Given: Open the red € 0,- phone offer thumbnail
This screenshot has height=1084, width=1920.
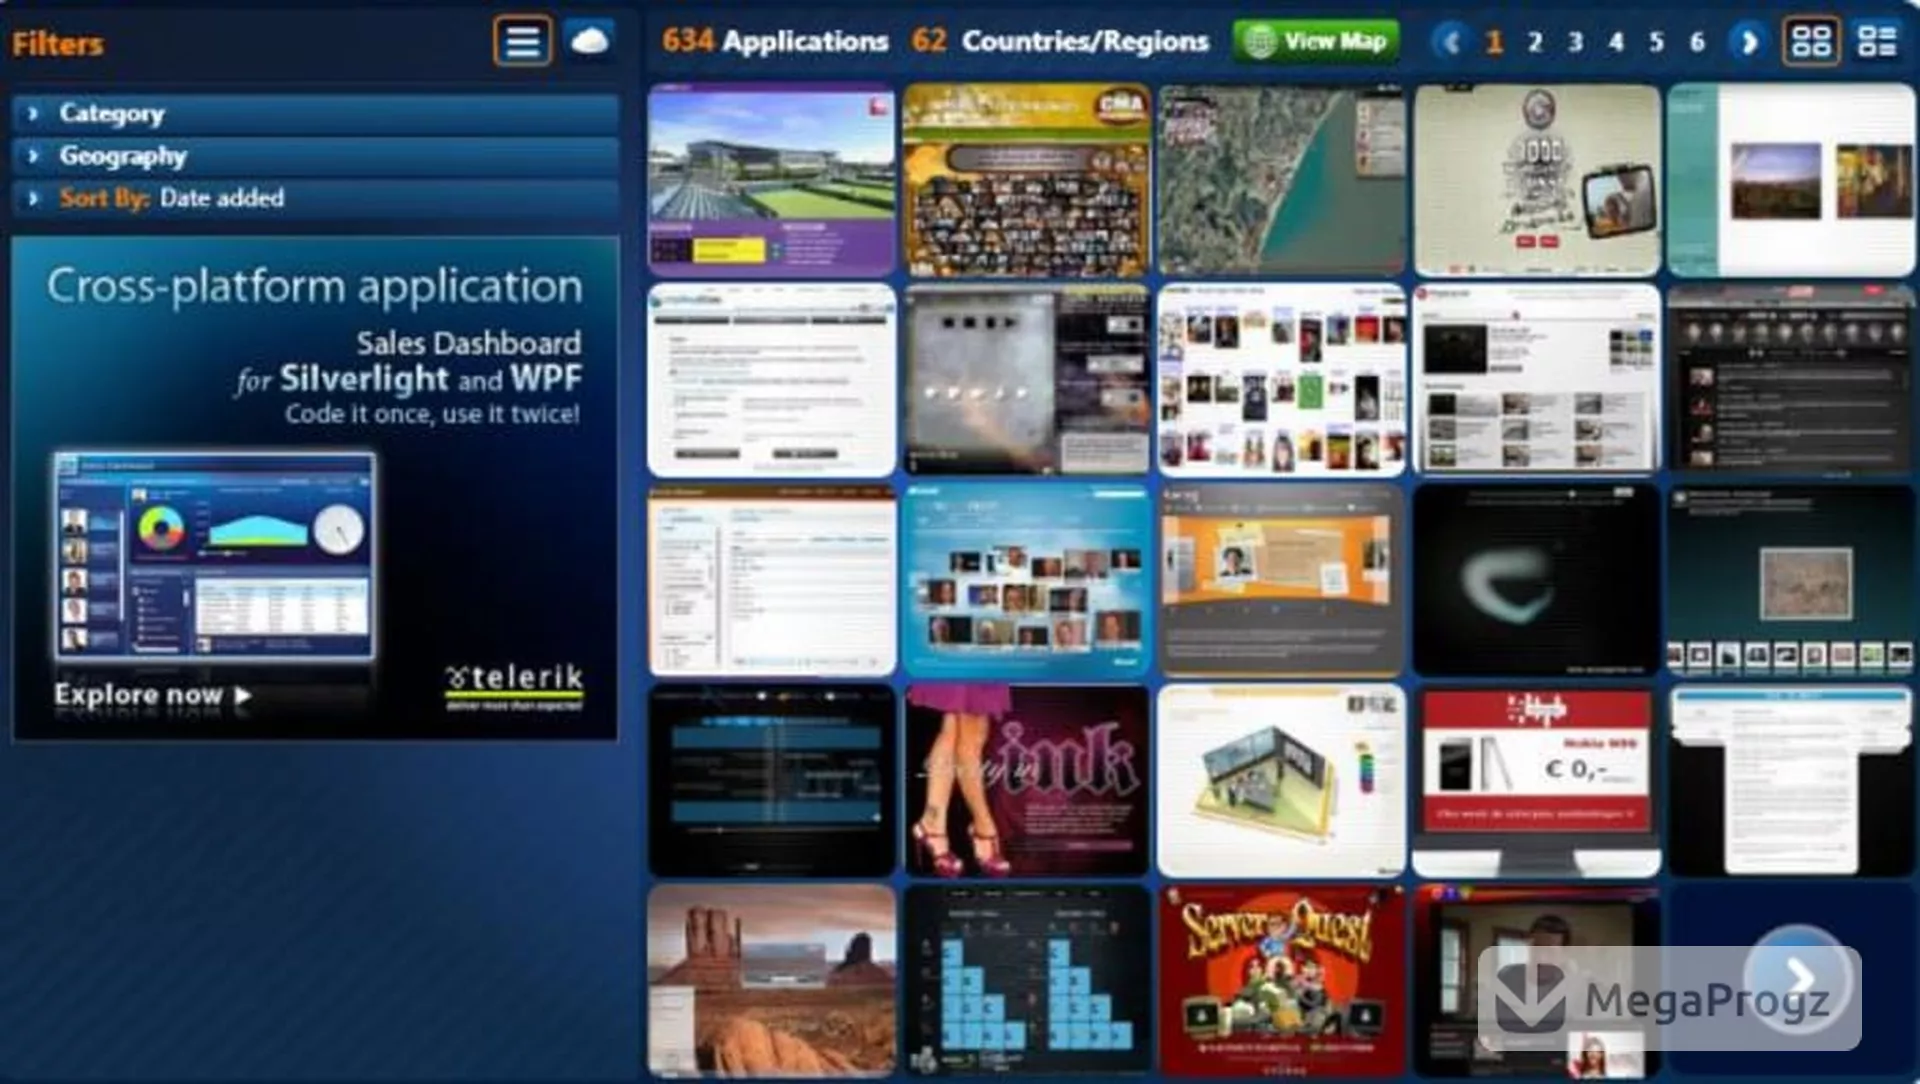Looking at the screenshot, I should 1537,781.
